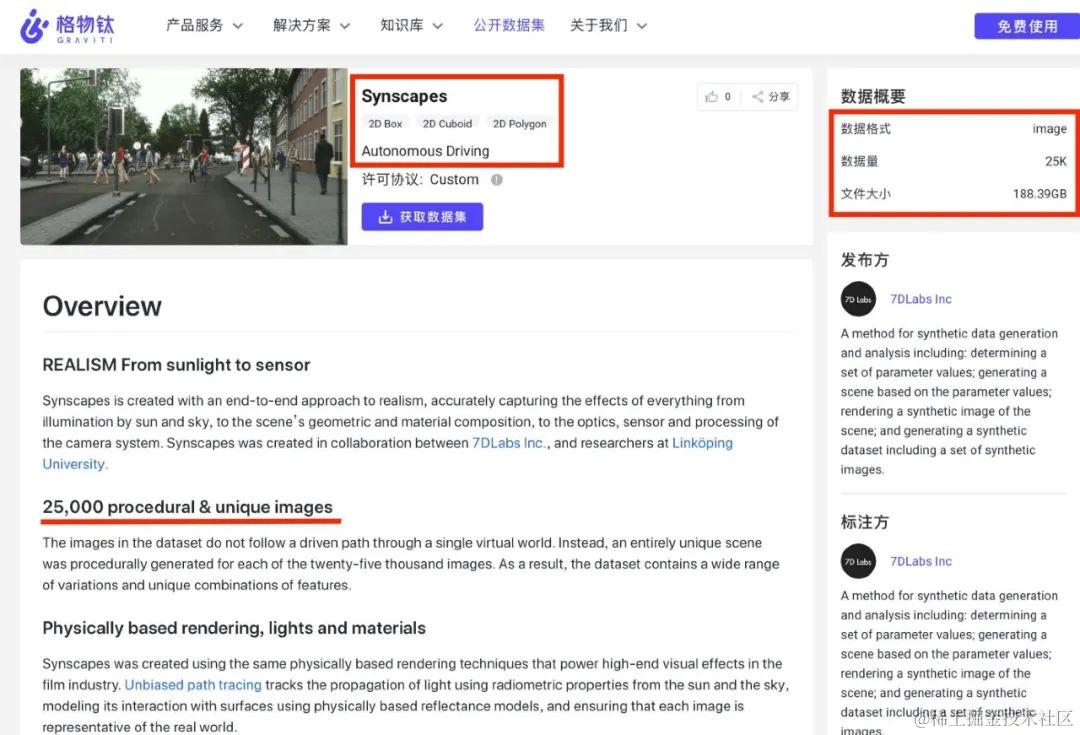1080x735 pixels.
Task: Click the 数据量 25K row
Action: click(x=953, y=161)
